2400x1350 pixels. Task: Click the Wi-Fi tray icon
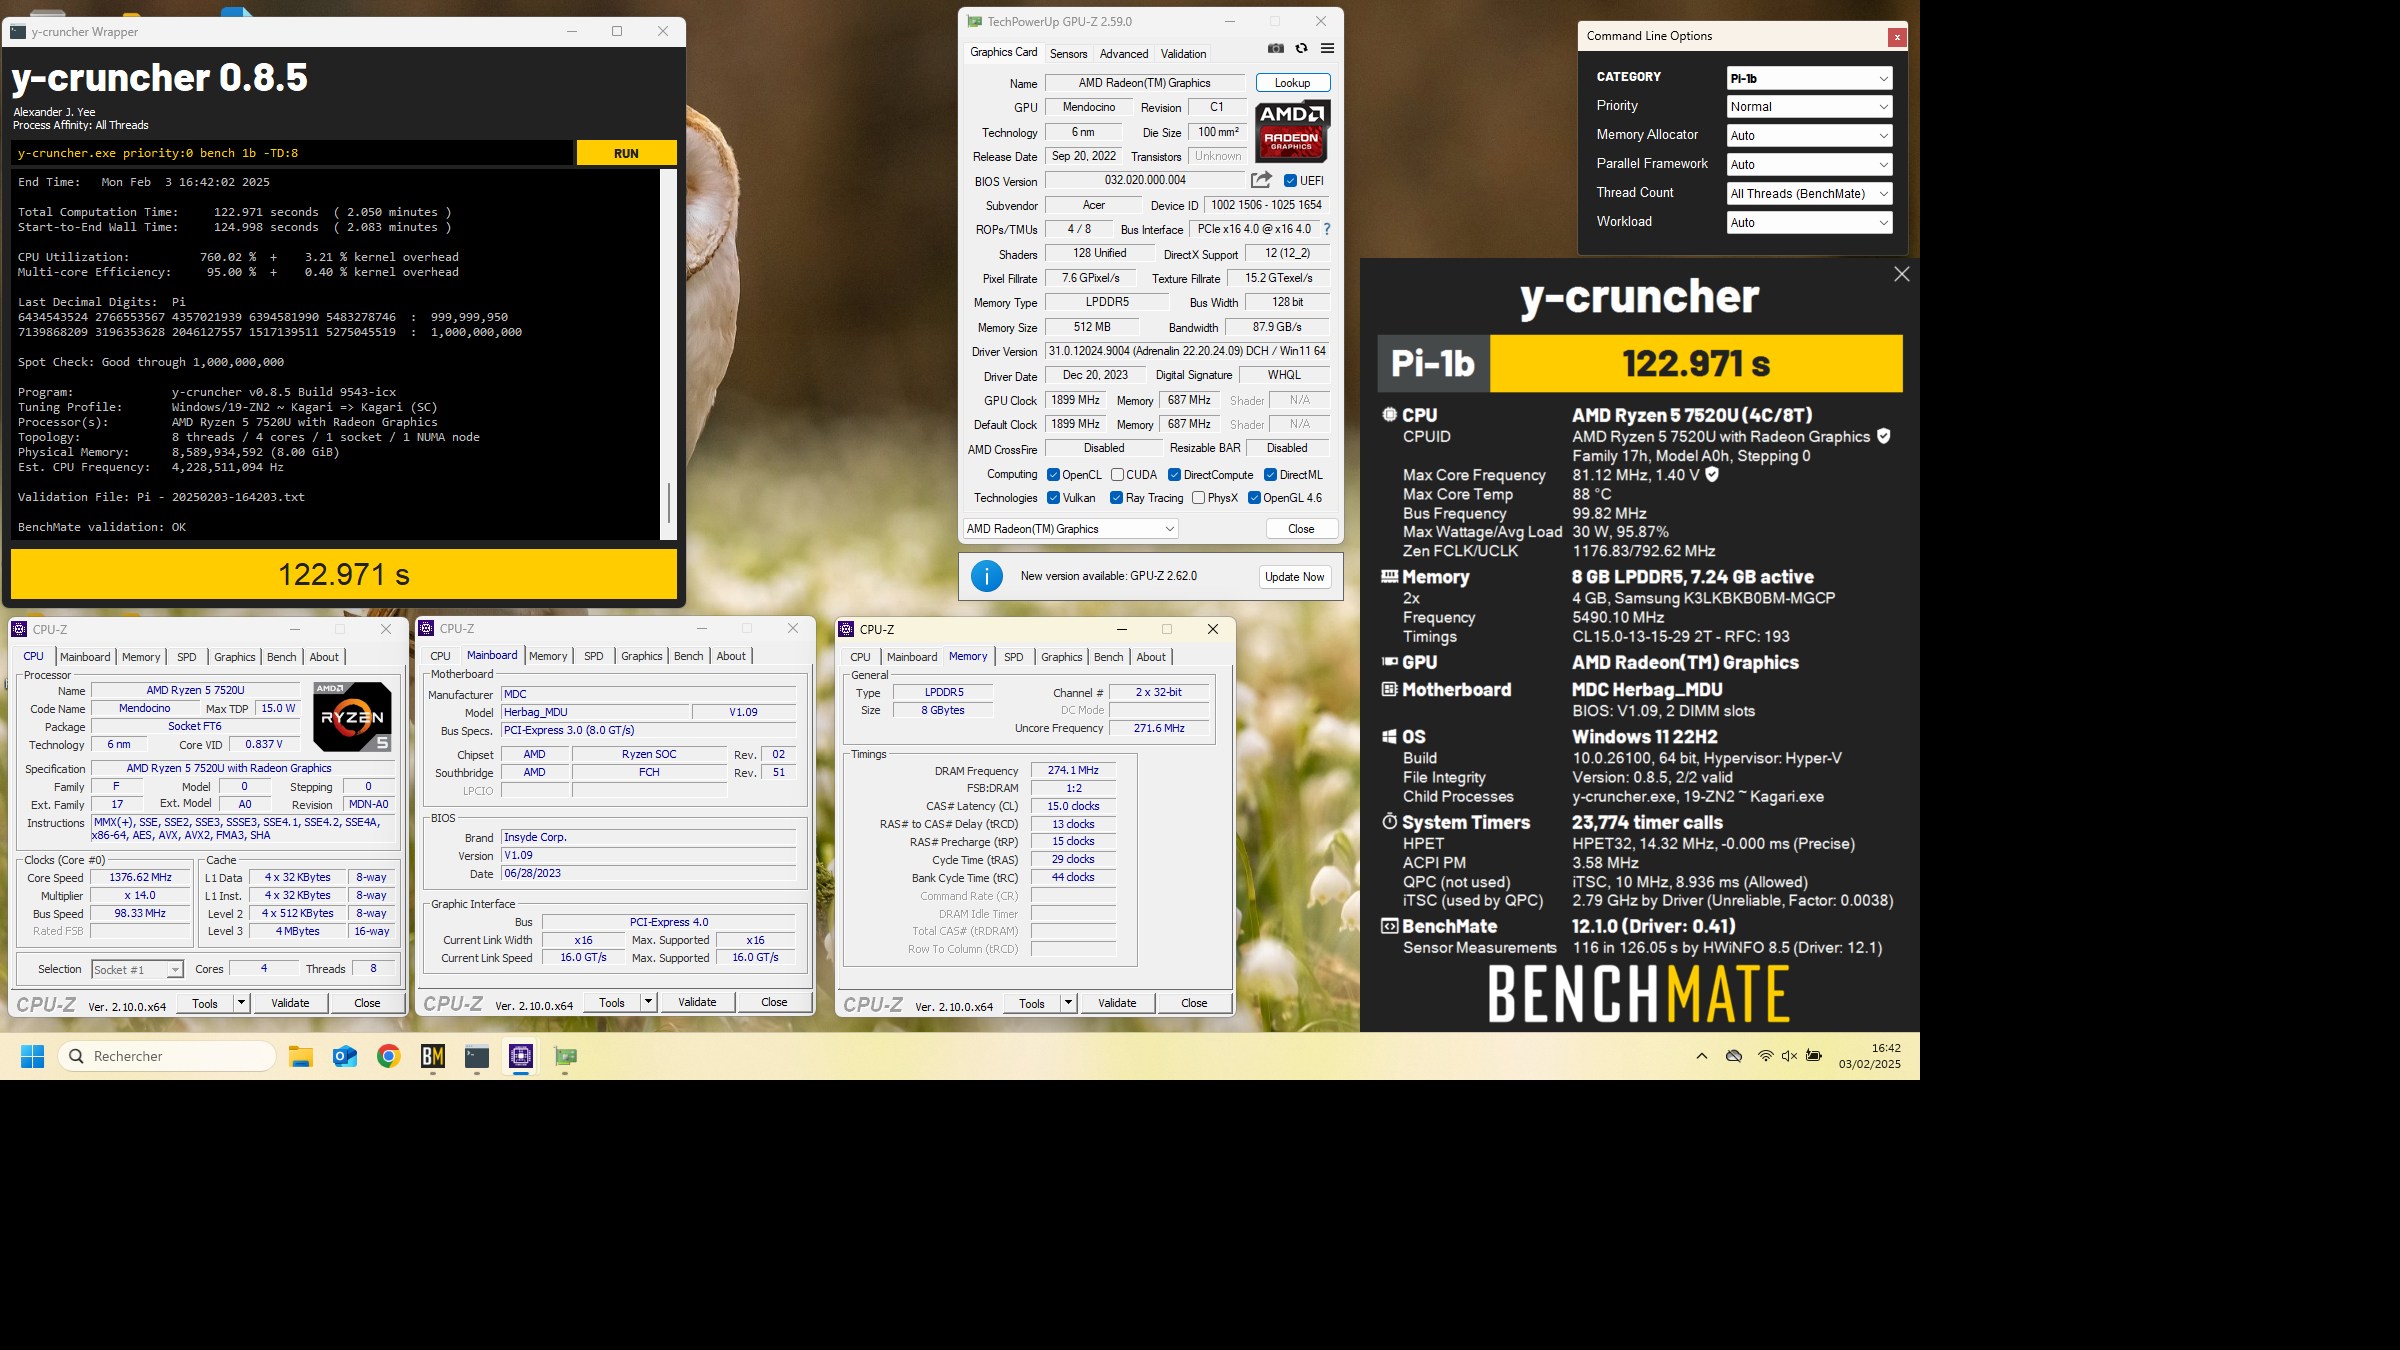(1765, 1056)
